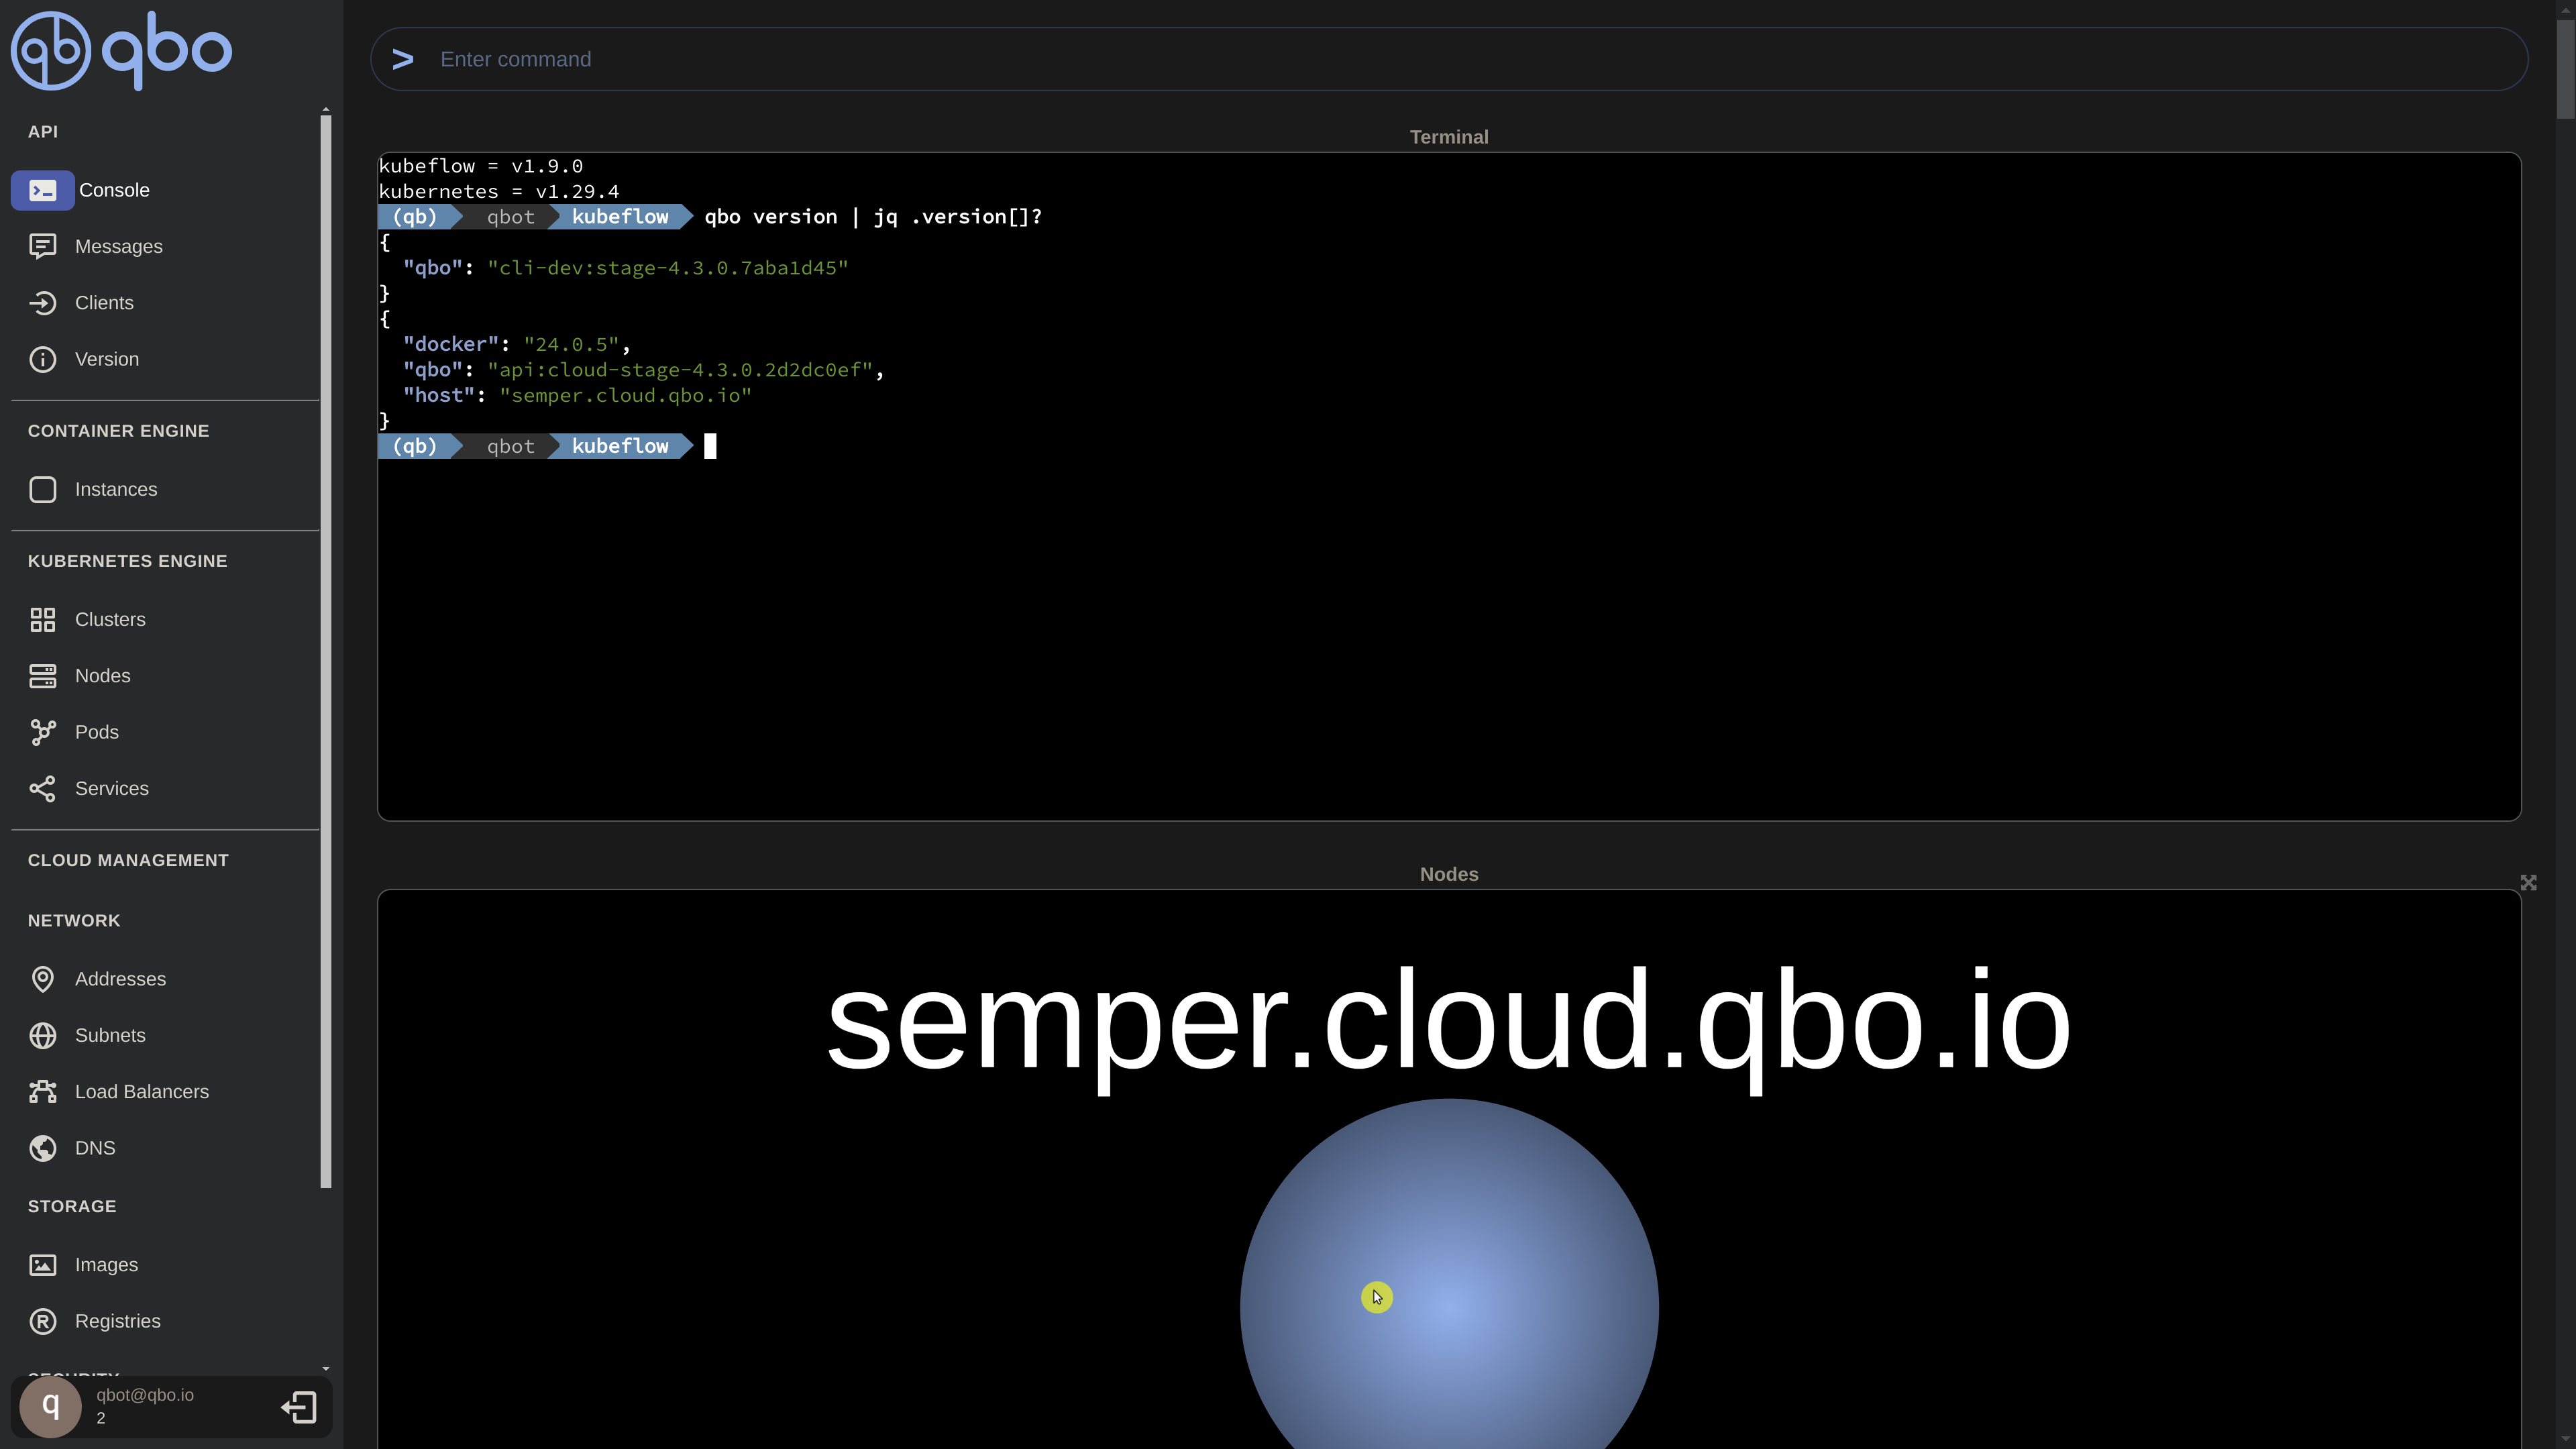Open the Services menu item
Image resolution: width=2576 pixels, height=1449 pixels.
pos(111,788)
